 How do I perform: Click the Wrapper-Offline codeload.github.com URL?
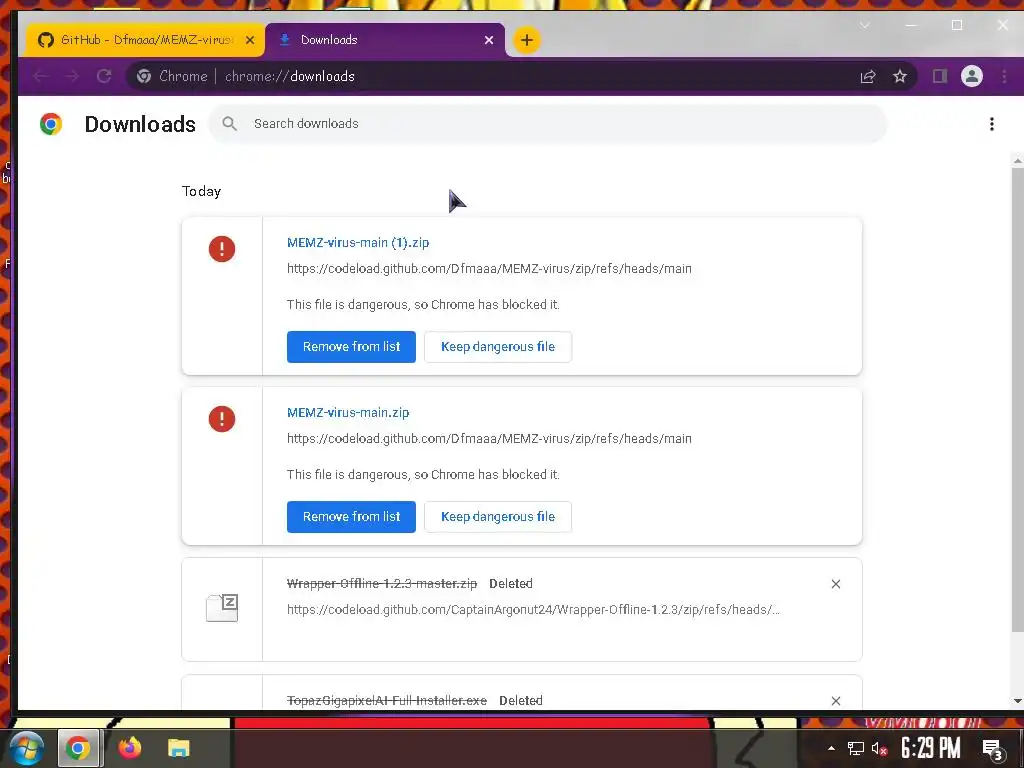[x=533, y=610]
